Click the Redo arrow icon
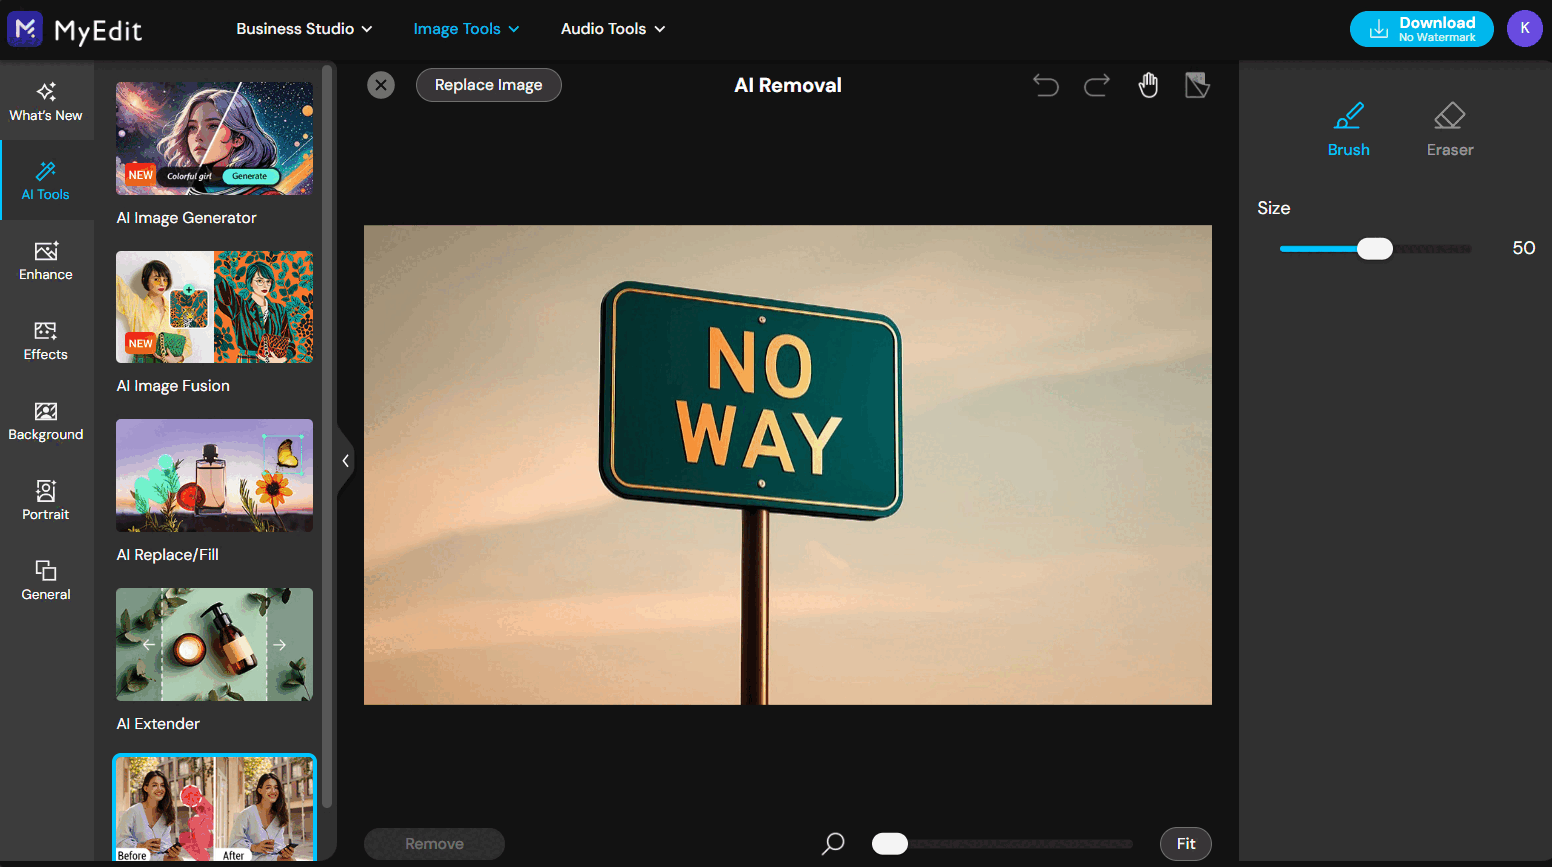This screenshot has height=867, width=1552. [x=1096, y=85]
